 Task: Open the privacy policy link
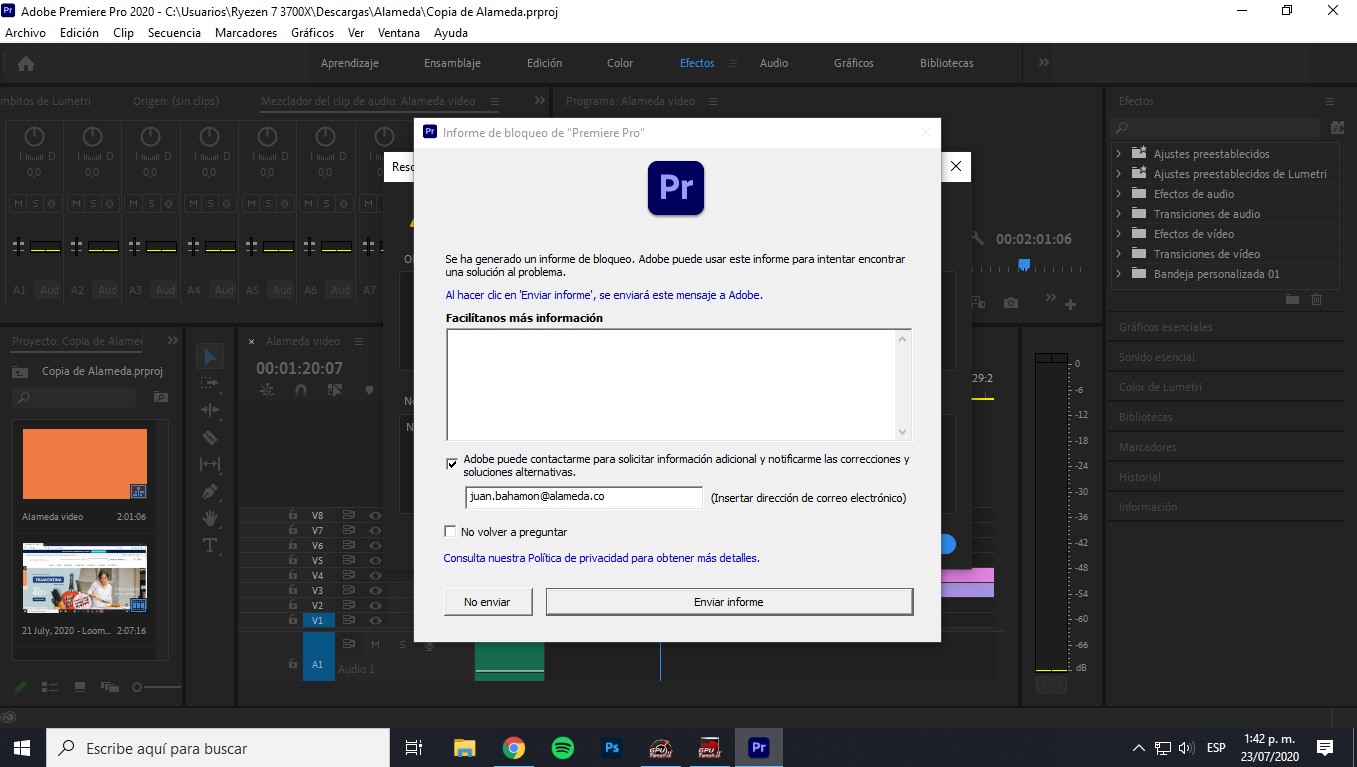pos(601,556)
